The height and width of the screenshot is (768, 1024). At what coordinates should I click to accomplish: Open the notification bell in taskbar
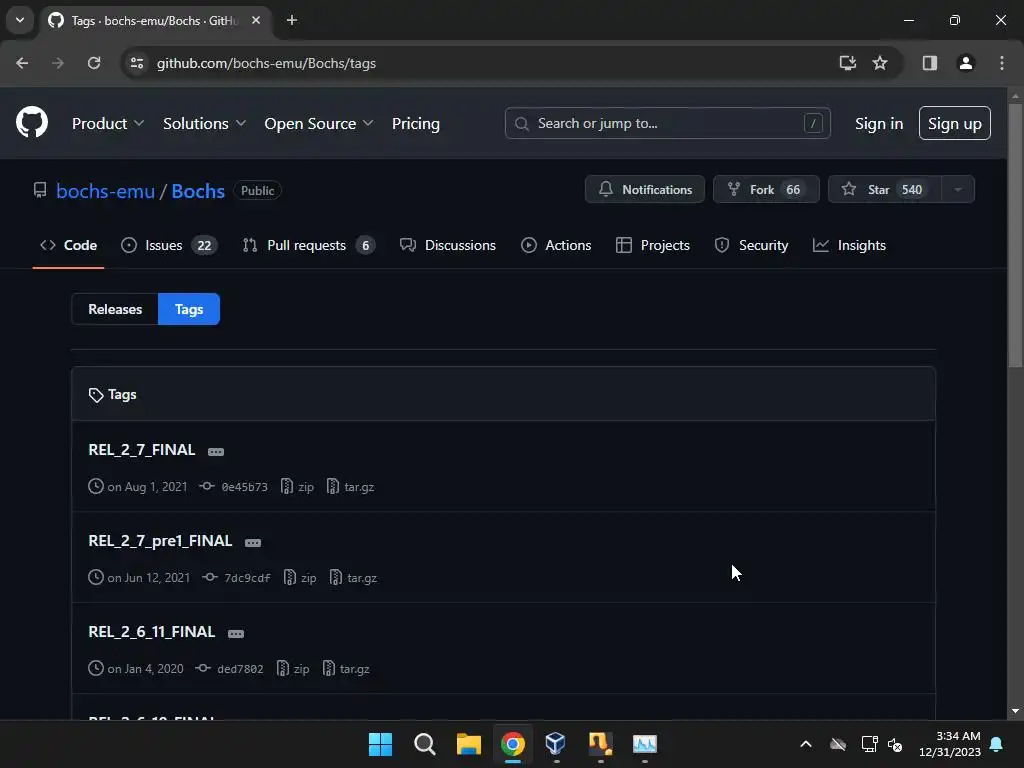click(996, 744)
